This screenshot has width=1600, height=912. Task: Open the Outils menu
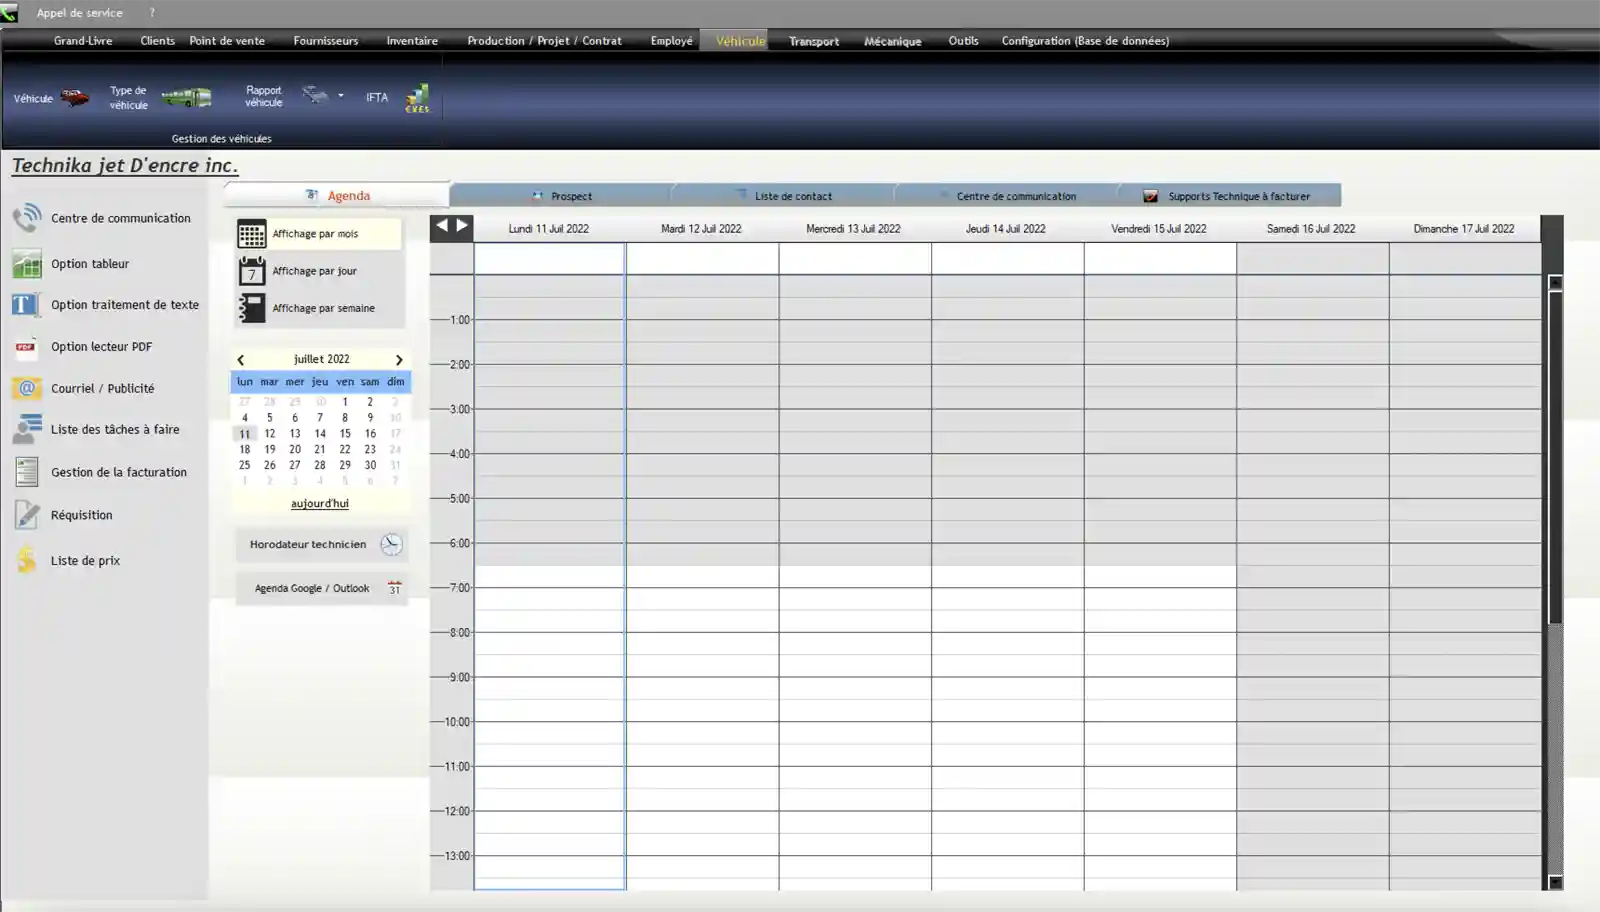964,41
